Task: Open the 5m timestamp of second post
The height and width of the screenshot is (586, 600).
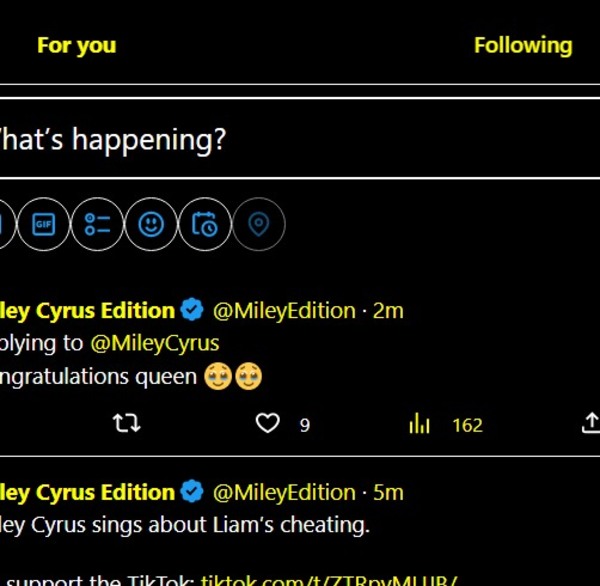Action: point(388,493)
